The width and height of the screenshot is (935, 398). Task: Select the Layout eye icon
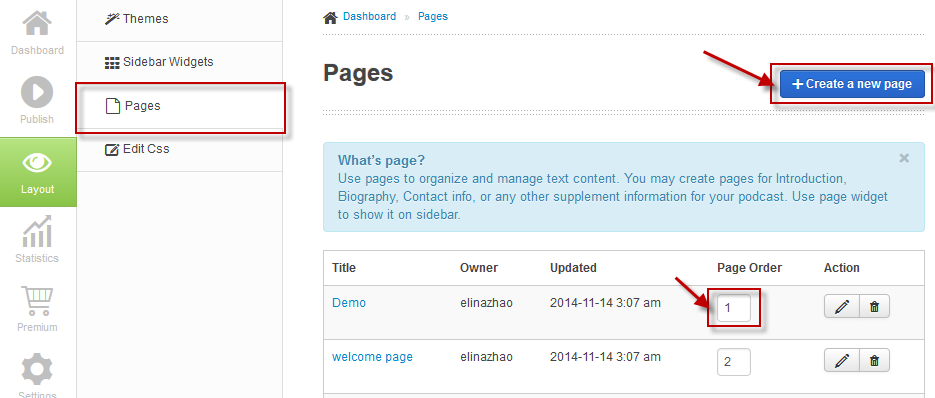[x=37, y=162]
